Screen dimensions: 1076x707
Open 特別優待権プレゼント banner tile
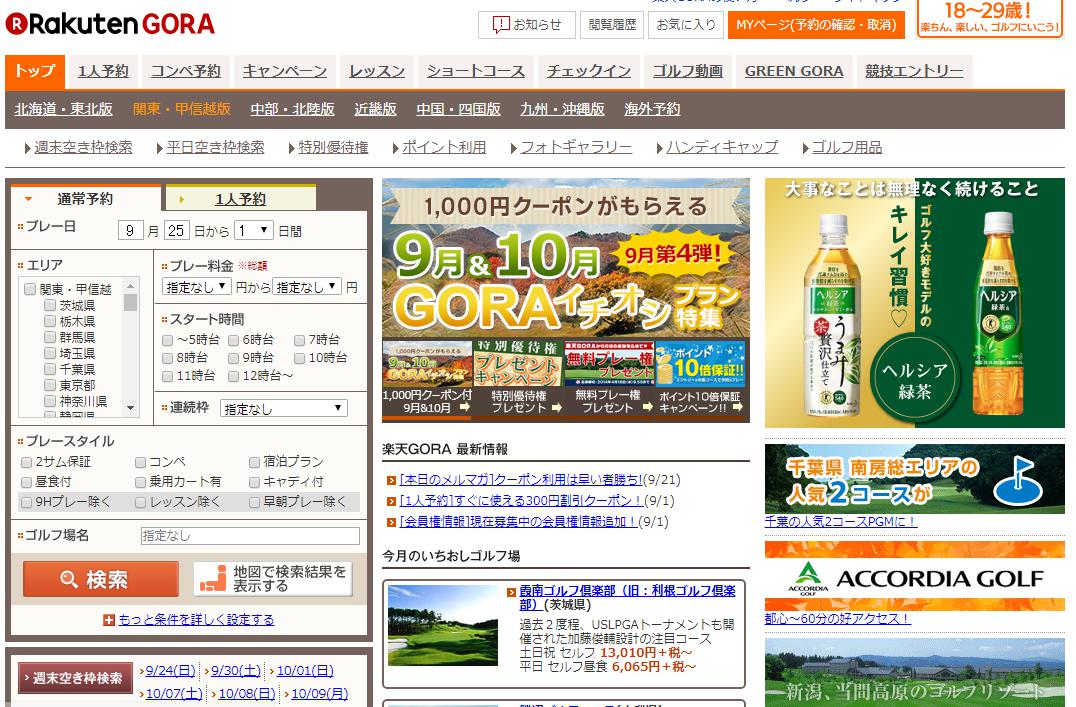coord(519,380)
